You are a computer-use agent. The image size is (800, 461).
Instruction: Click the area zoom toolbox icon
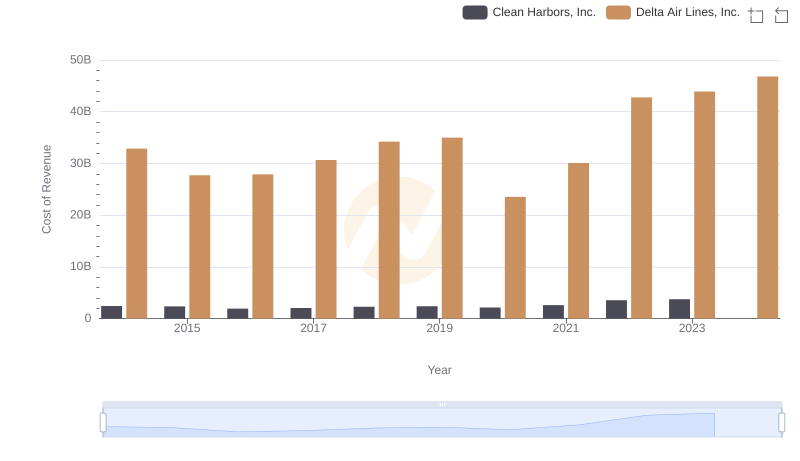tap(756, 15)
